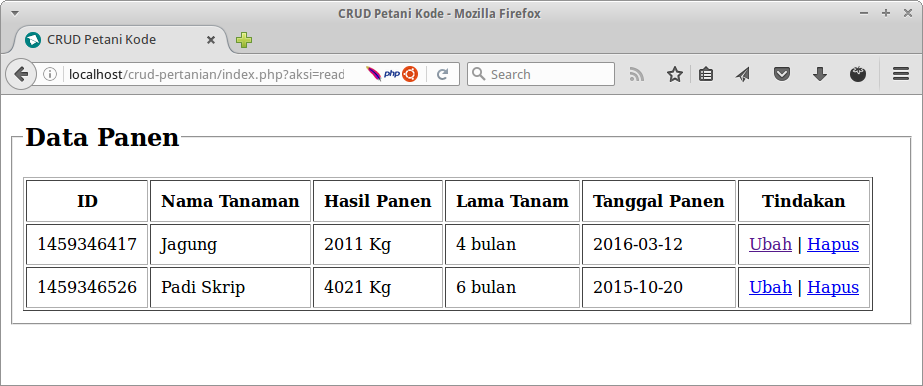The image size is (923, 386).
Task: Select cell with ID 1459346417
Action: 87,244
